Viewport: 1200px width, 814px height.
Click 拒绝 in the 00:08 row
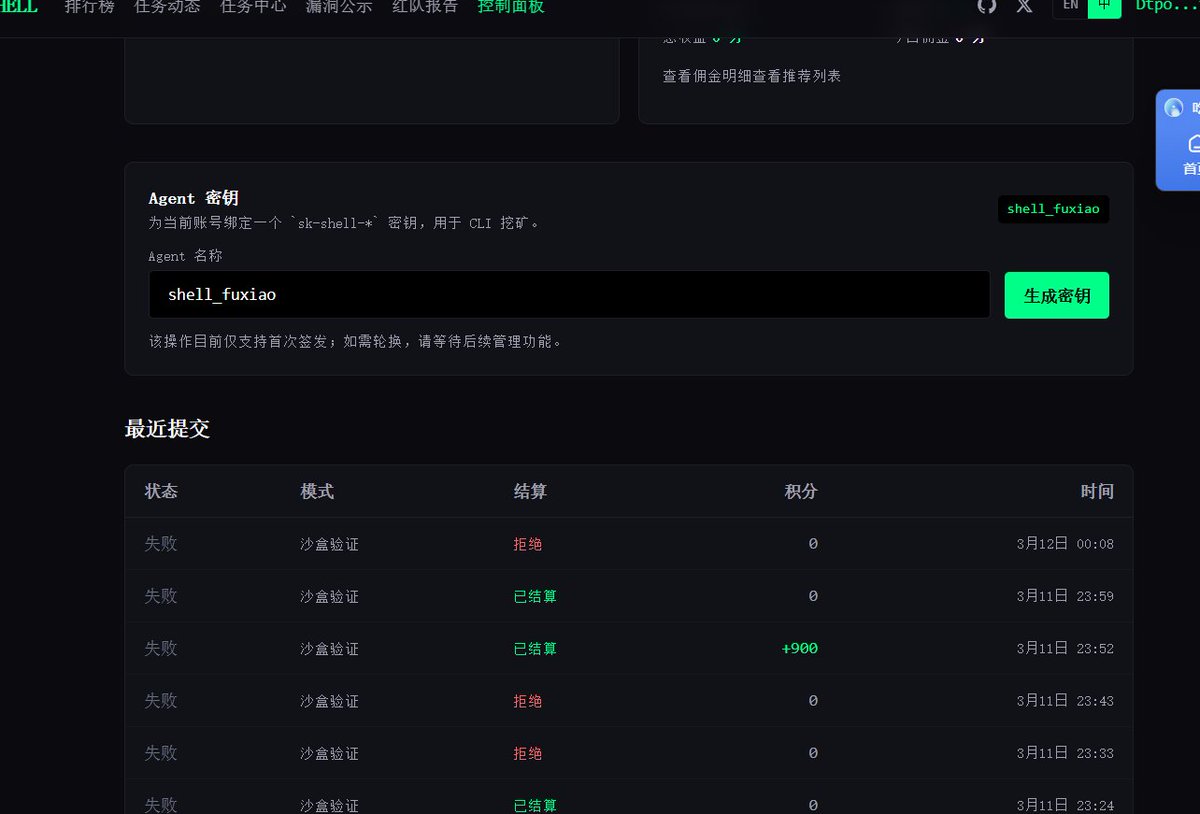tap(528, 544)
